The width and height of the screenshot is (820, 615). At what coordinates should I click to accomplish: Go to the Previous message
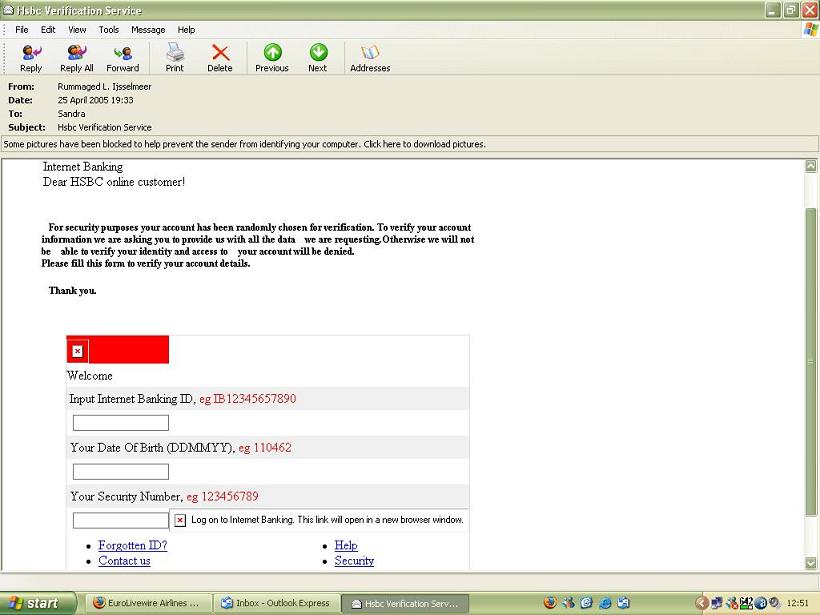[272, 58]
